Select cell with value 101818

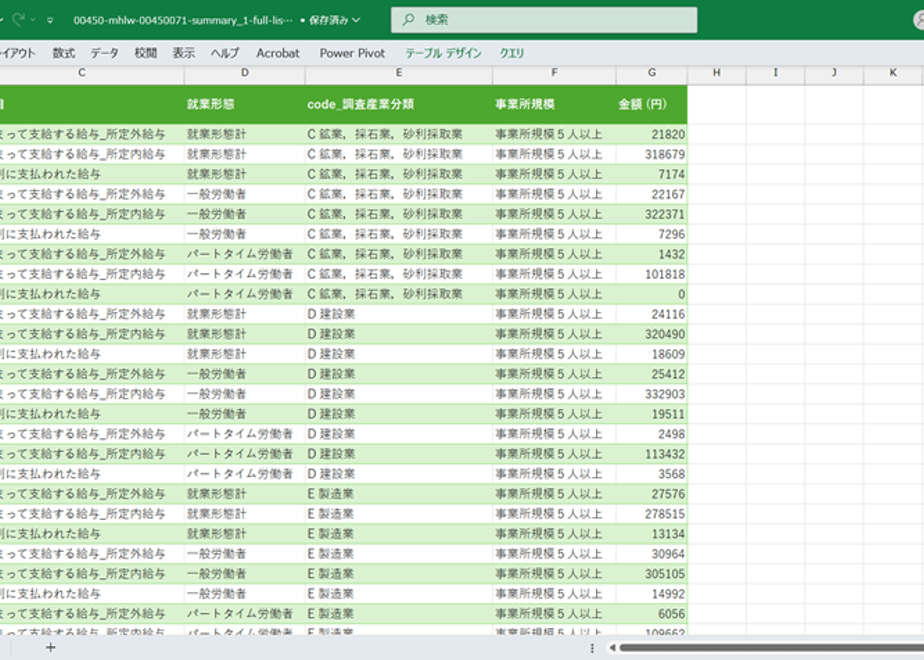pyautogui.click(x=652, y=275)
